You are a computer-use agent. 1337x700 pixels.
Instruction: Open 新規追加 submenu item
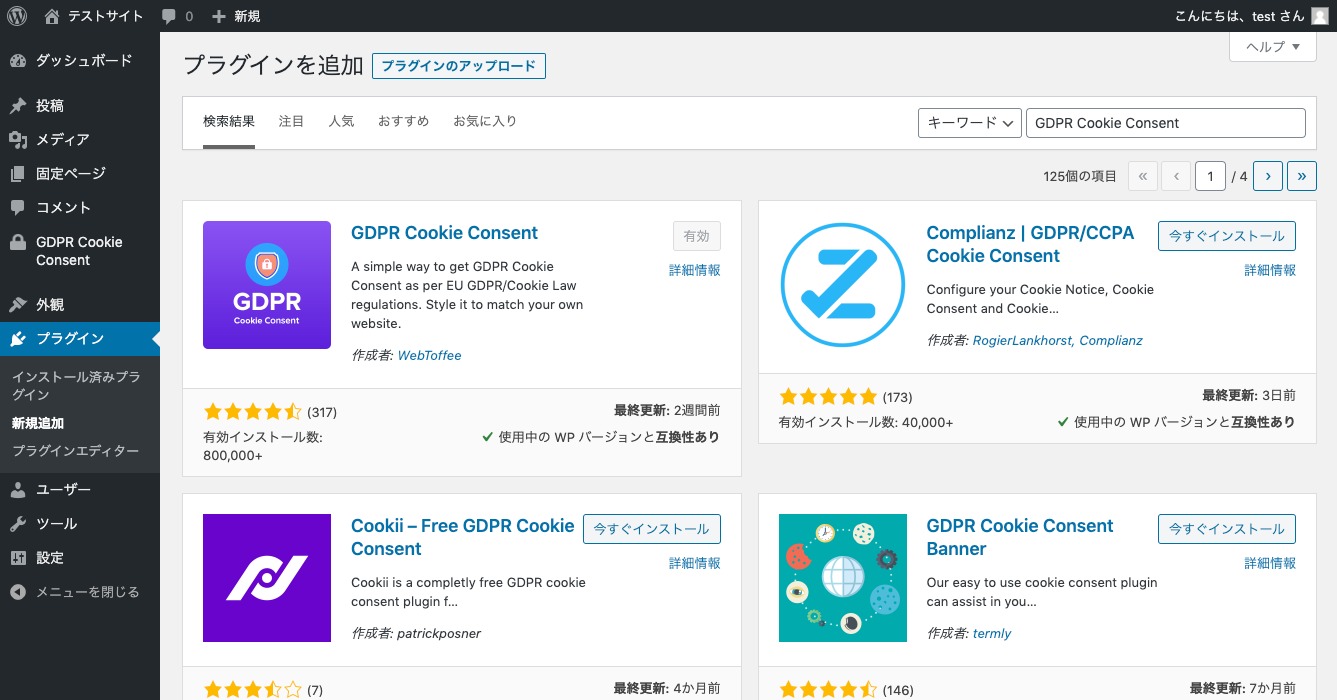pyautogui.click(x=38, y=423)
